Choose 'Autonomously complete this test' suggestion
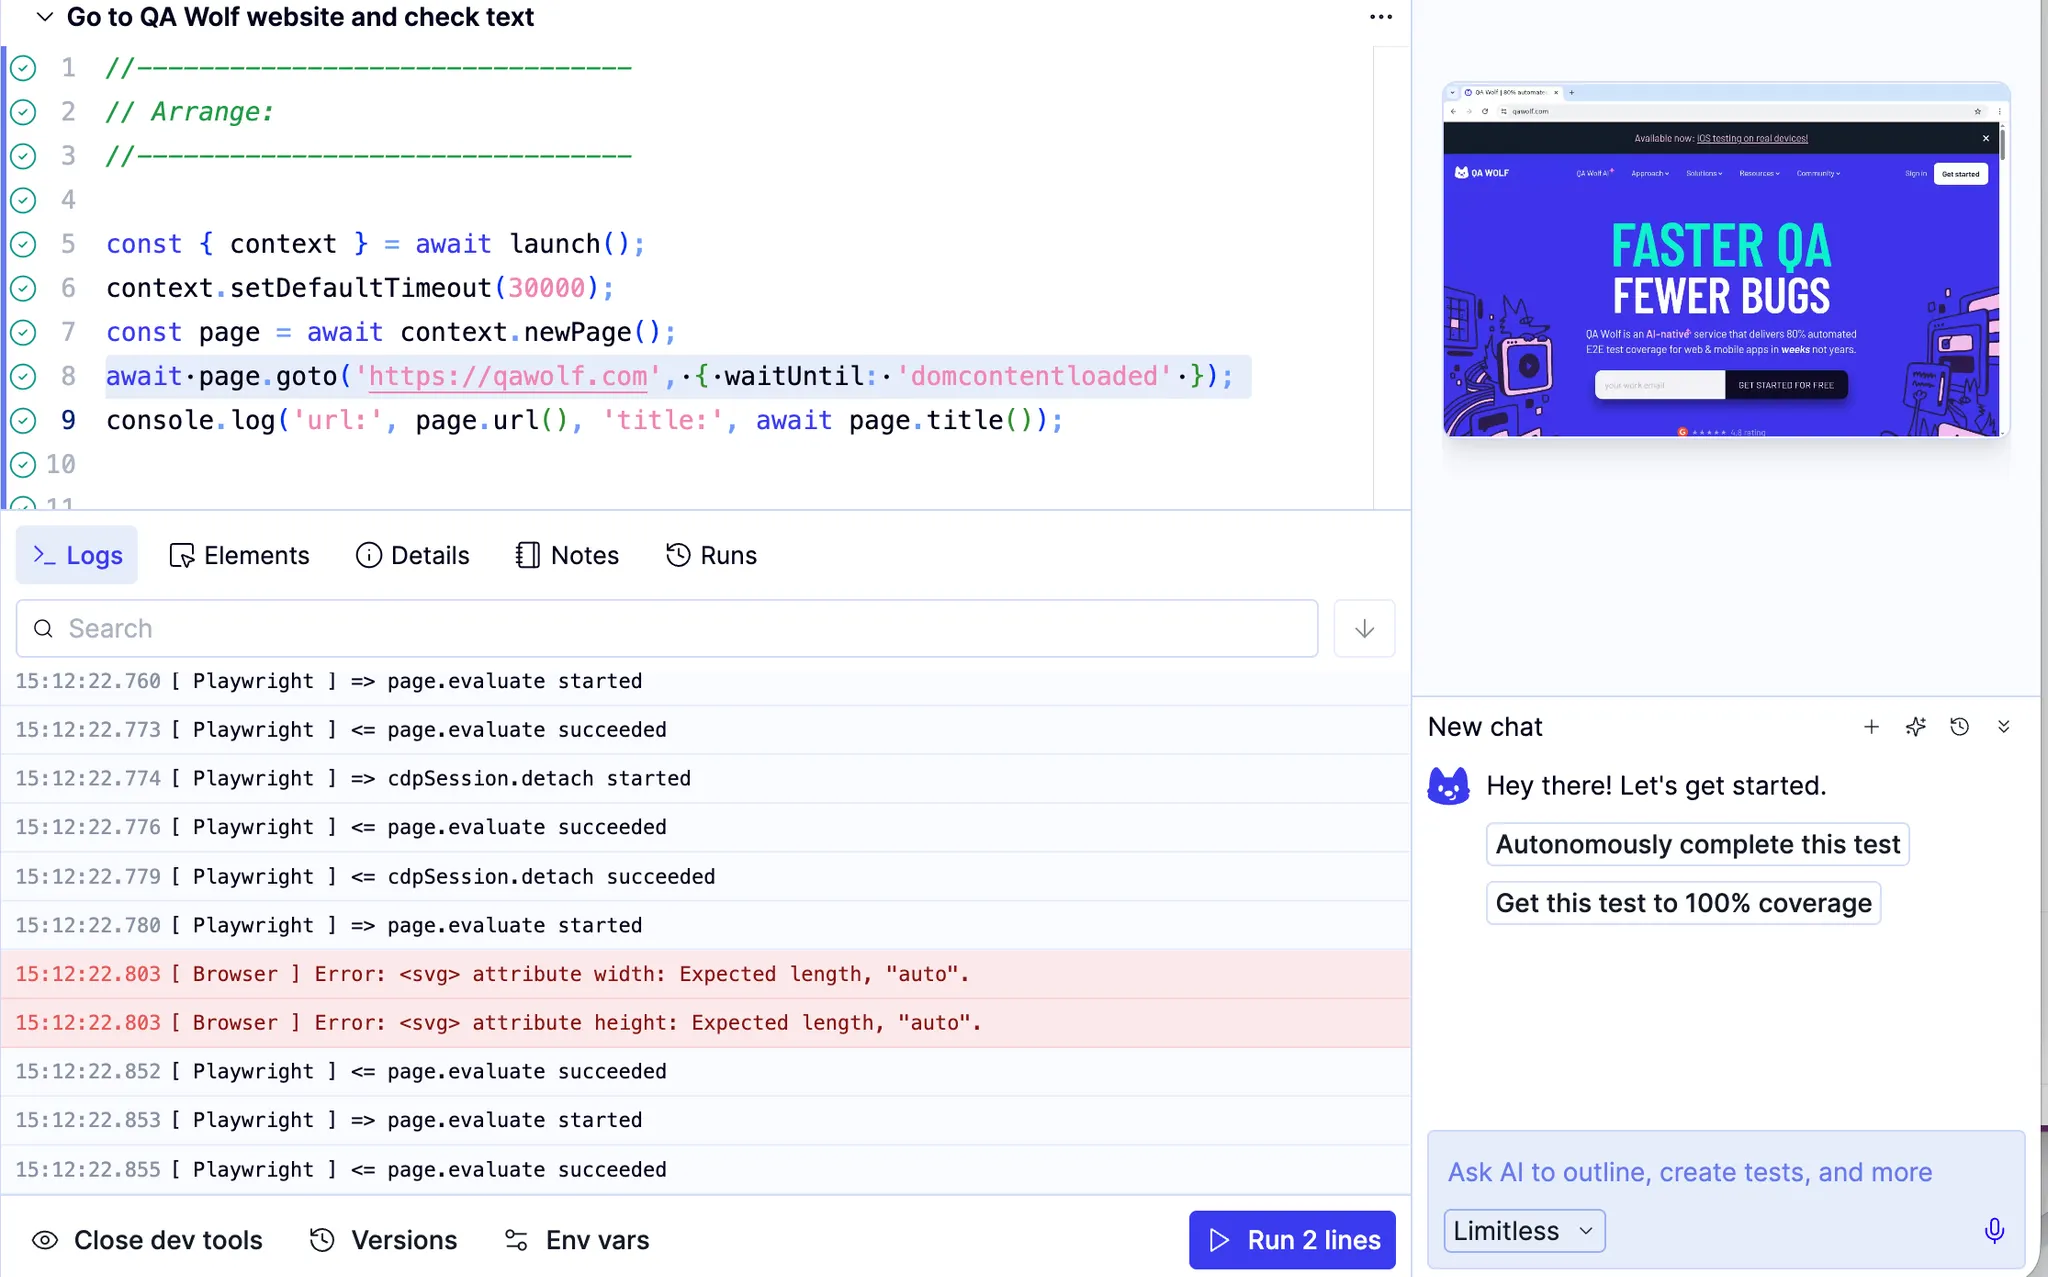Viewport: 2048px width, 1277px height. (1697, 844)
